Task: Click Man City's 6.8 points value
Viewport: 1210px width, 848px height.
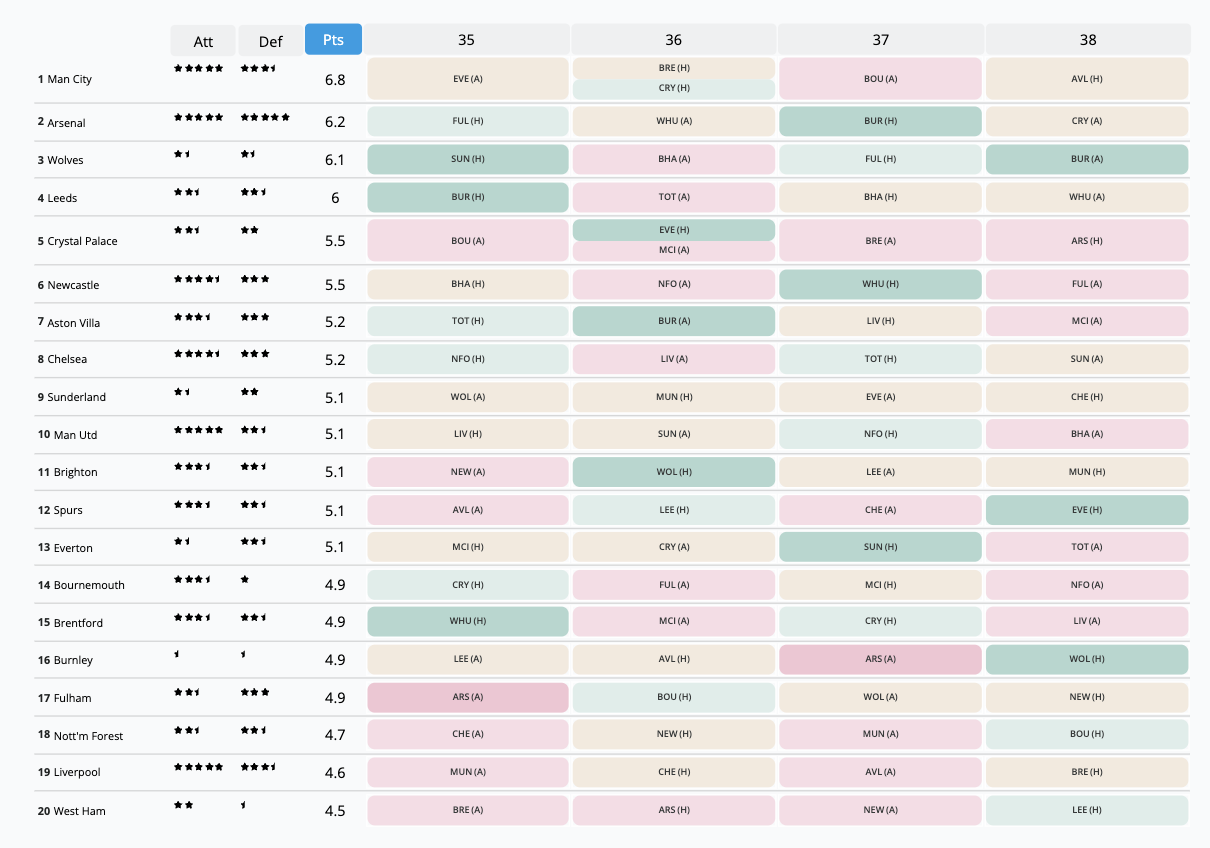Action: click(335, 79)
